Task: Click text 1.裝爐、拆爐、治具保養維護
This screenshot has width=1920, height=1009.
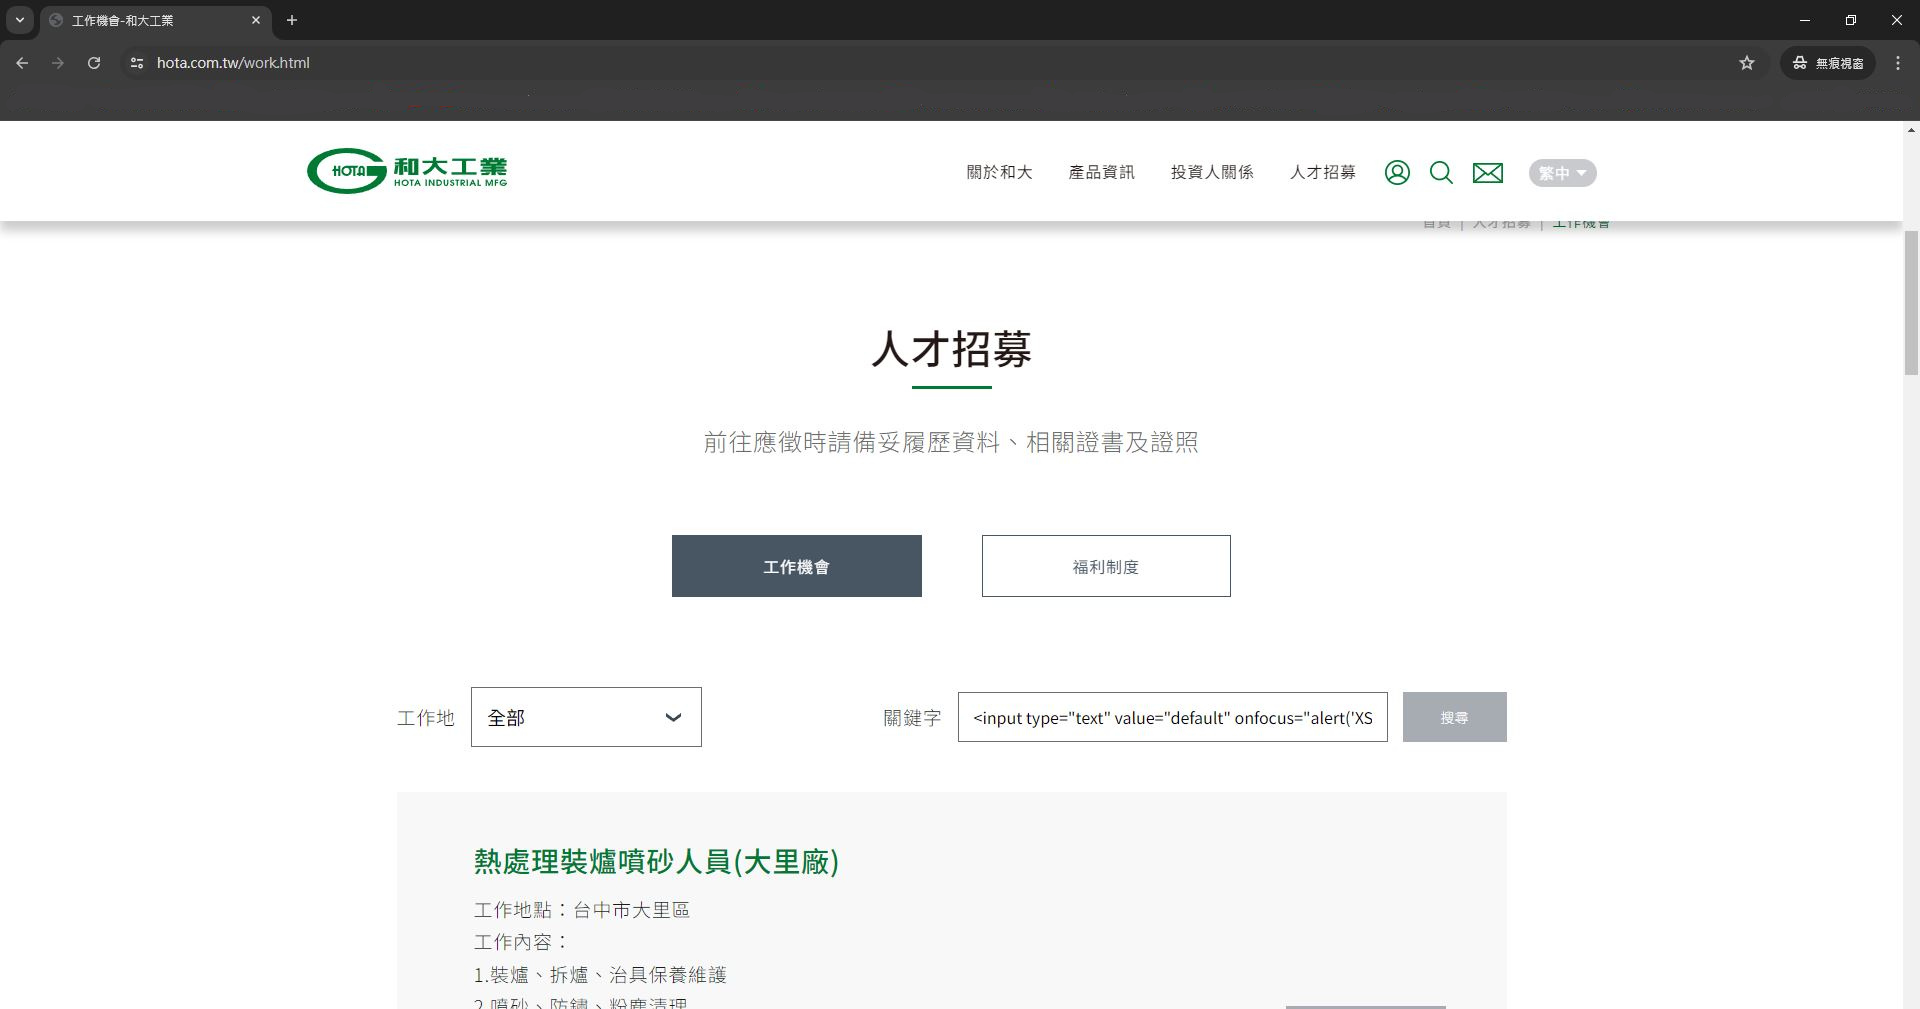Action: pyautogui.click(x=600, y=975)
